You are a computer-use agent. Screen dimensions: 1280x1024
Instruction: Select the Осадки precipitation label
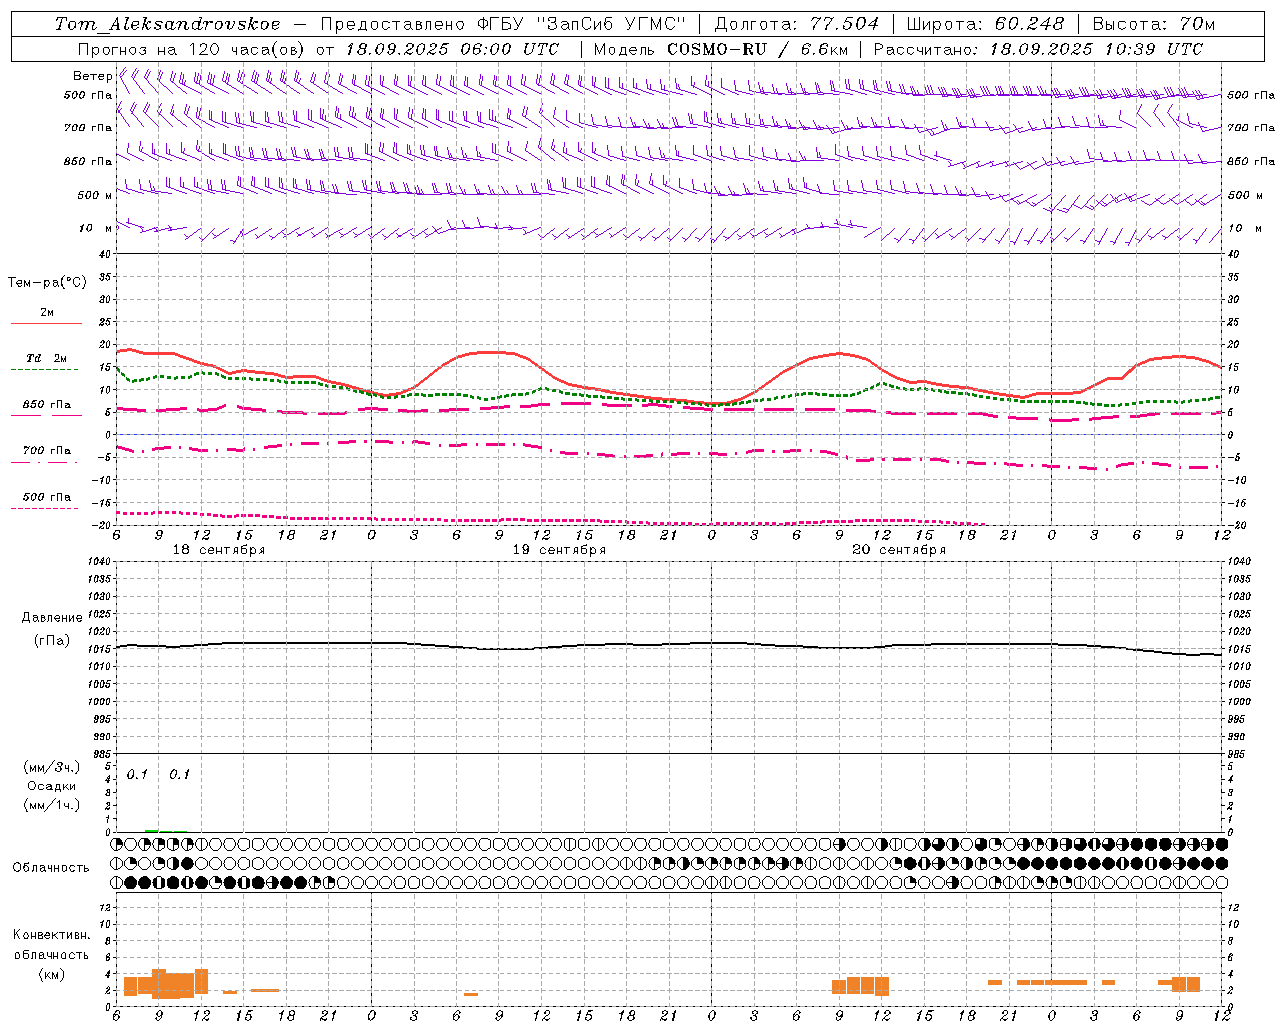coord(51,786)
